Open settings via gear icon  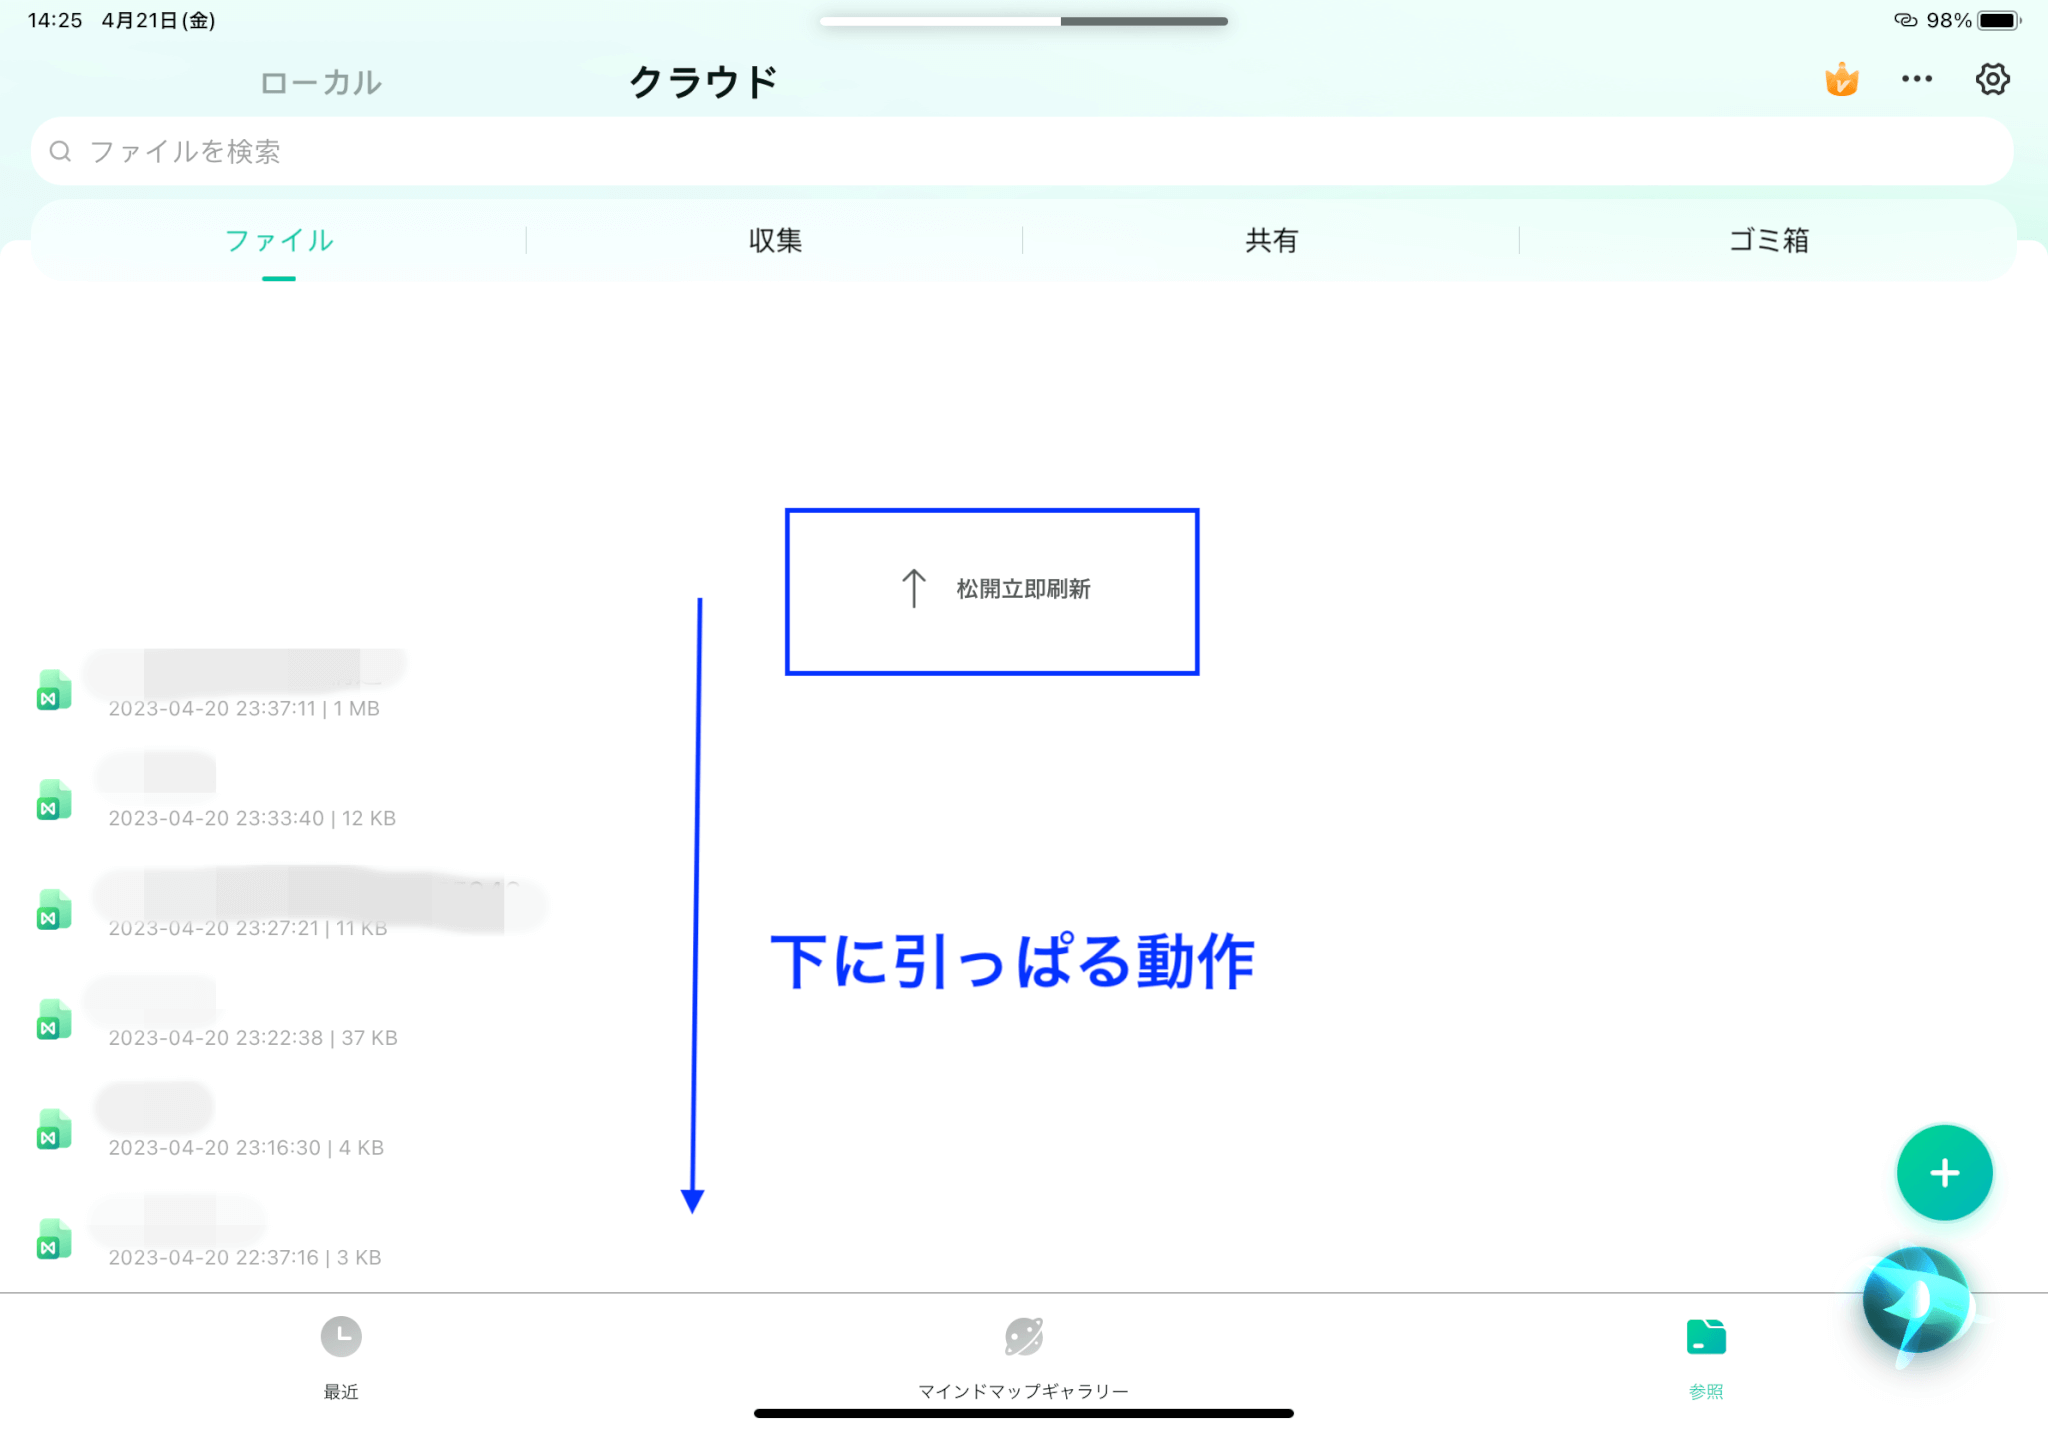[1992, 79]
